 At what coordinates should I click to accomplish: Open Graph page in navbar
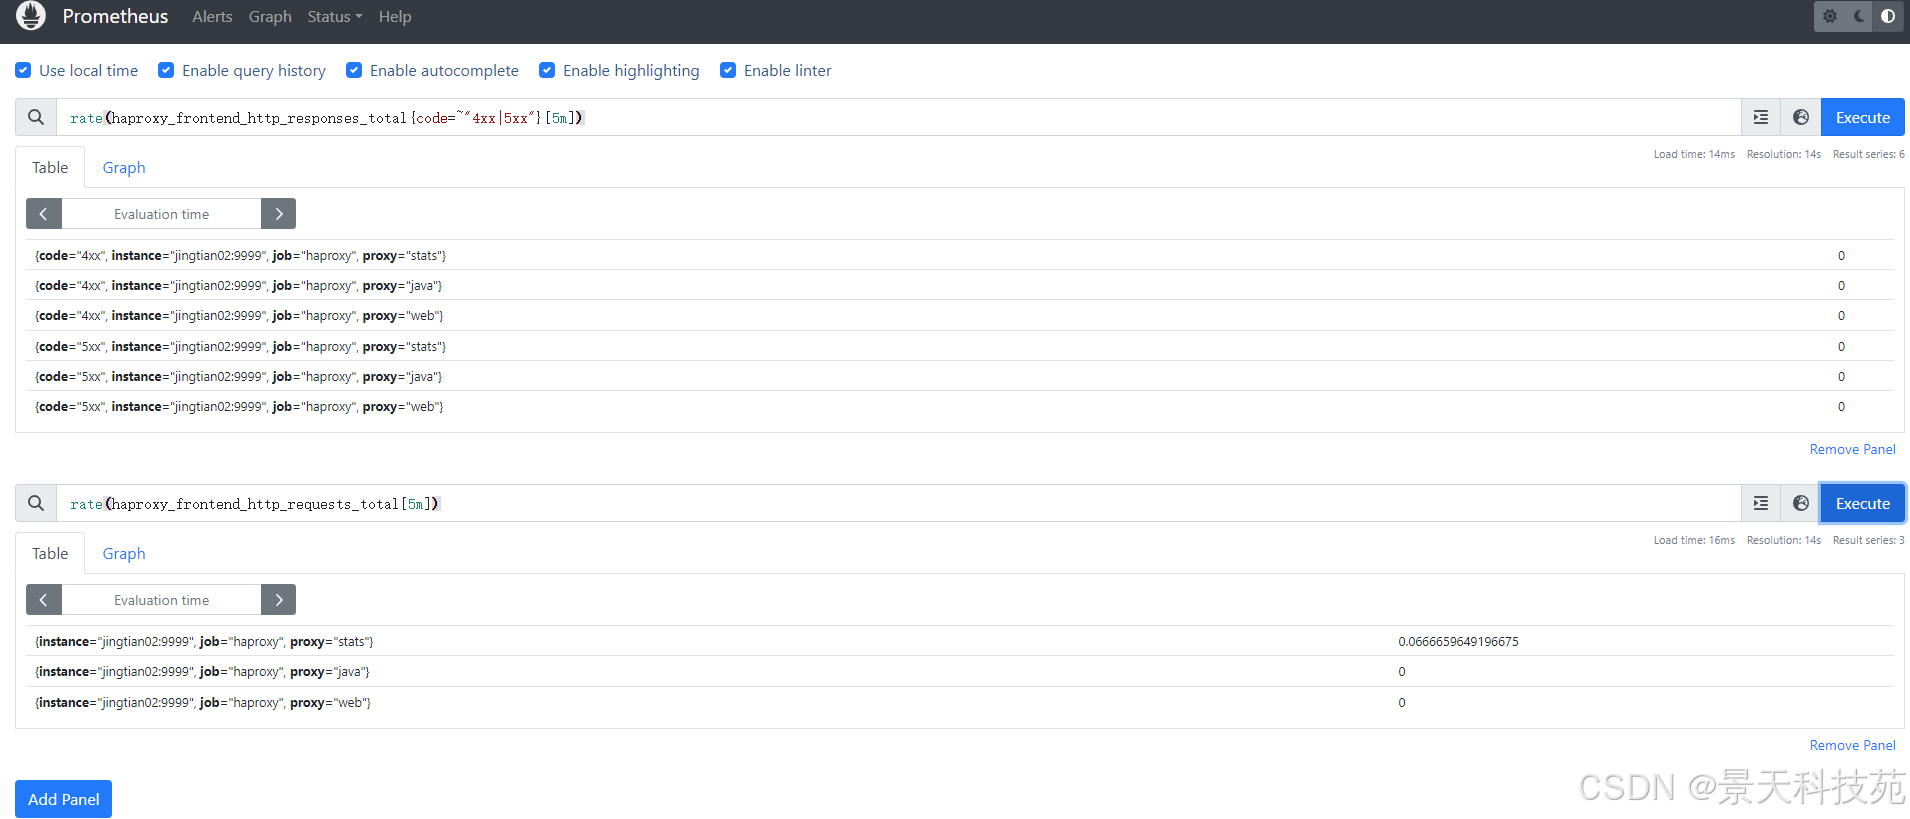270,17
